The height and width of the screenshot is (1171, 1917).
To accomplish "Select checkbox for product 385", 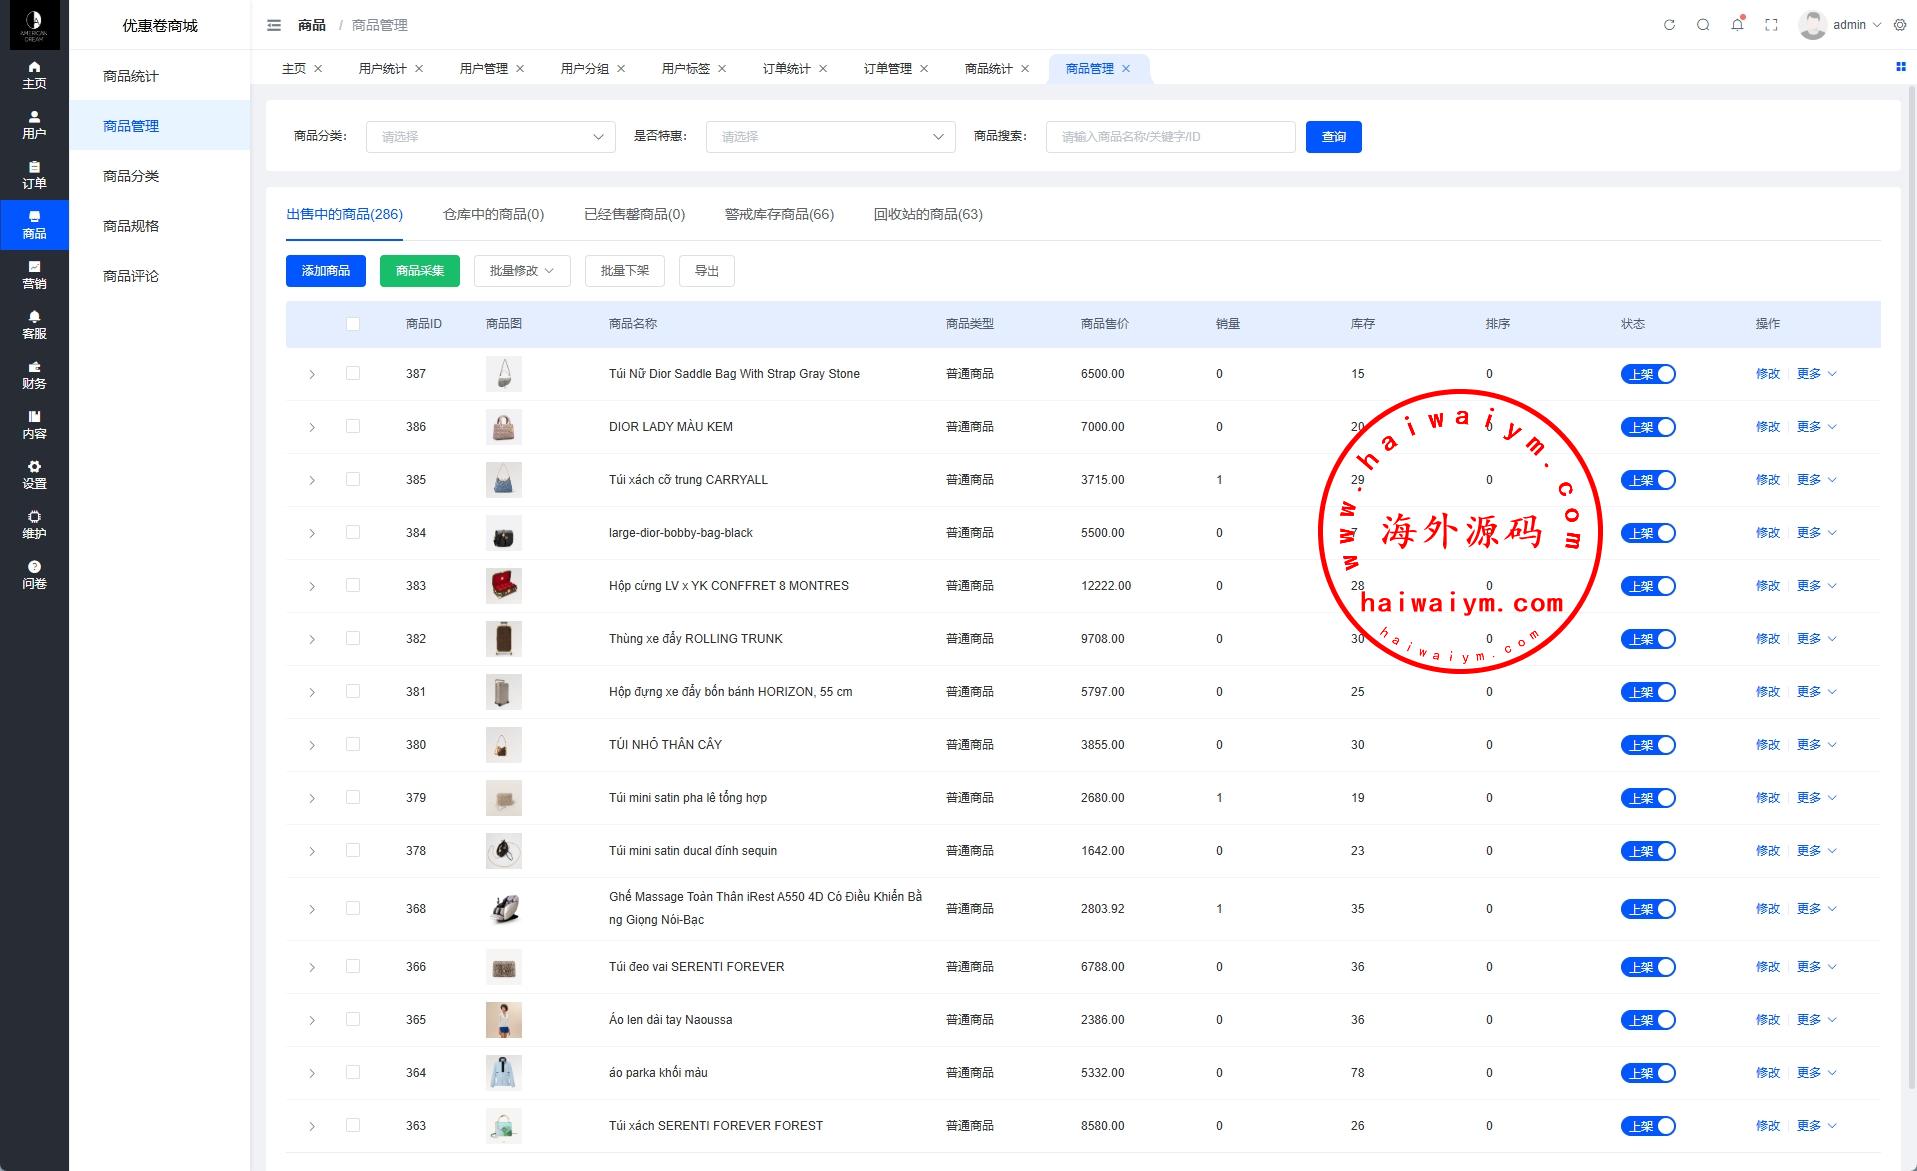I will [352, 480].
